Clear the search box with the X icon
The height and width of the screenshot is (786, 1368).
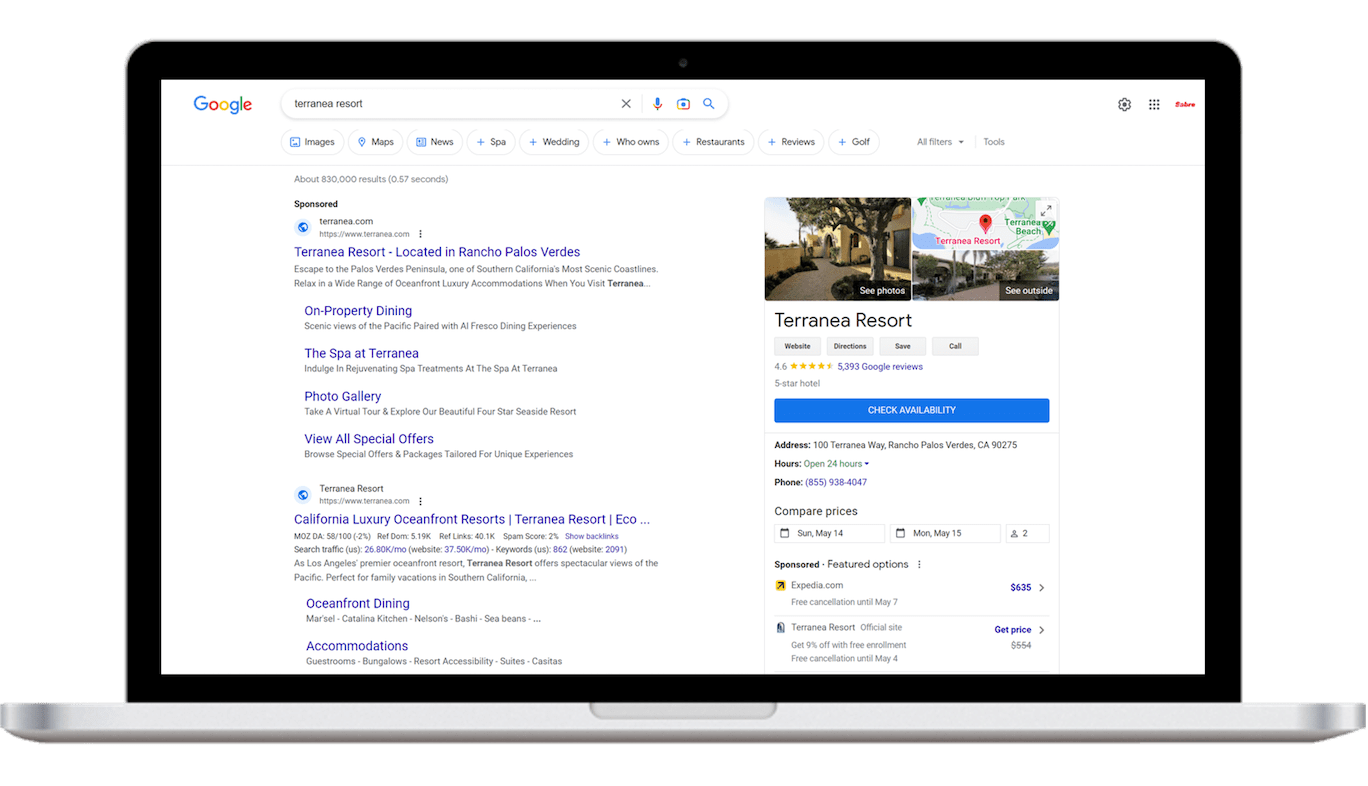[x=626, y=104]
